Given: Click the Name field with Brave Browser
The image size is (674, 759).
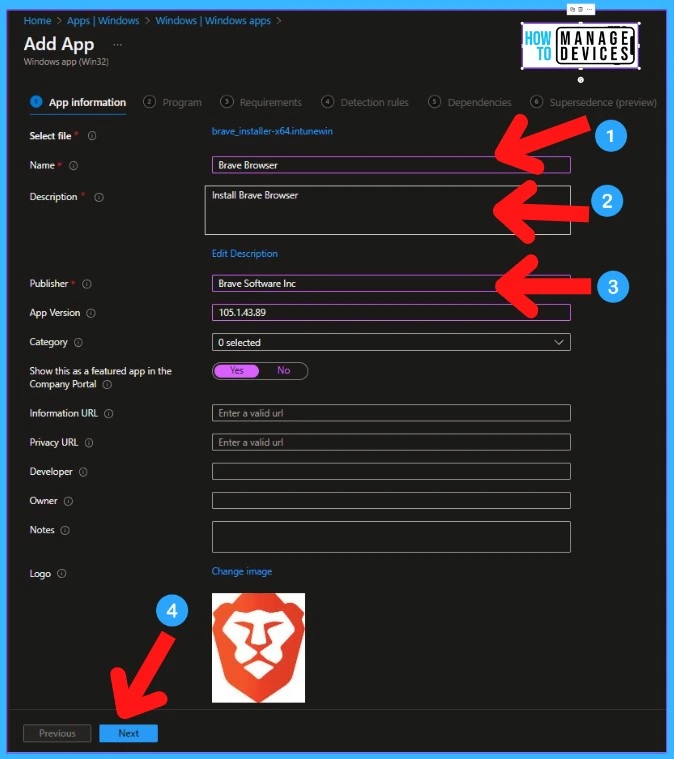Looking at the screenshot, I should 391,165.
